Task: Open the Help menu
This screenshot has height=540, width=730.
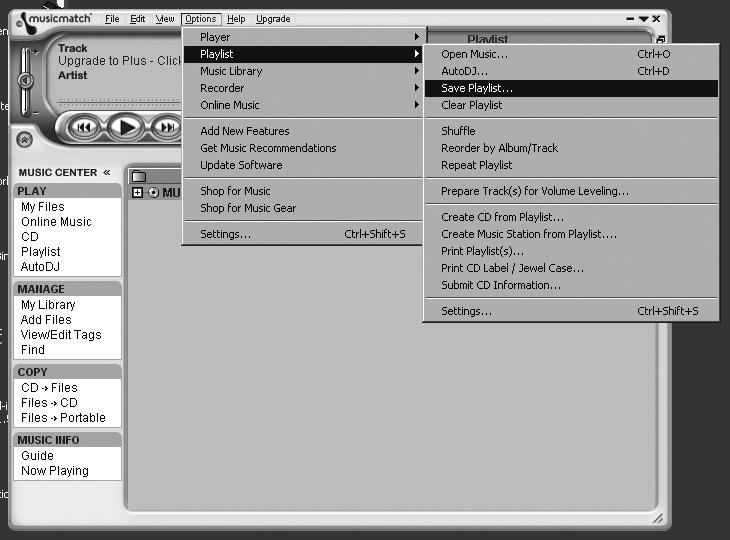Action: pyautogui.click(x=236, y=19)
